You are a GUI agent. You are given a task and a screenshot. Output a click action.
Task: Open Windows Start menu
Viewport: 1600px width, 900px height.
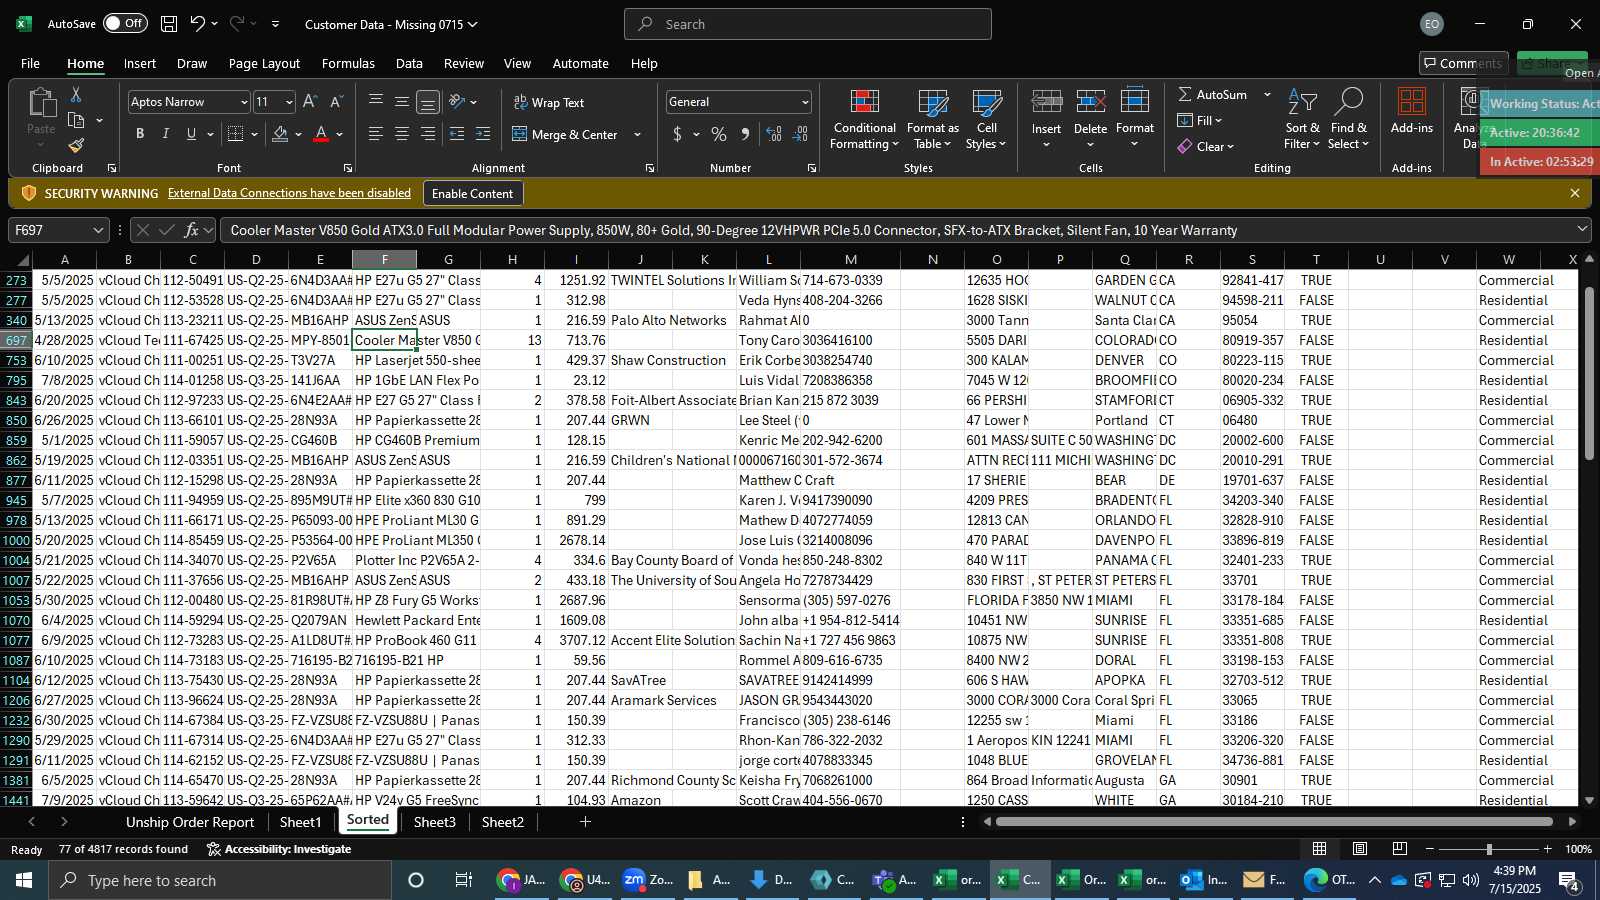[x=24, y=880]
